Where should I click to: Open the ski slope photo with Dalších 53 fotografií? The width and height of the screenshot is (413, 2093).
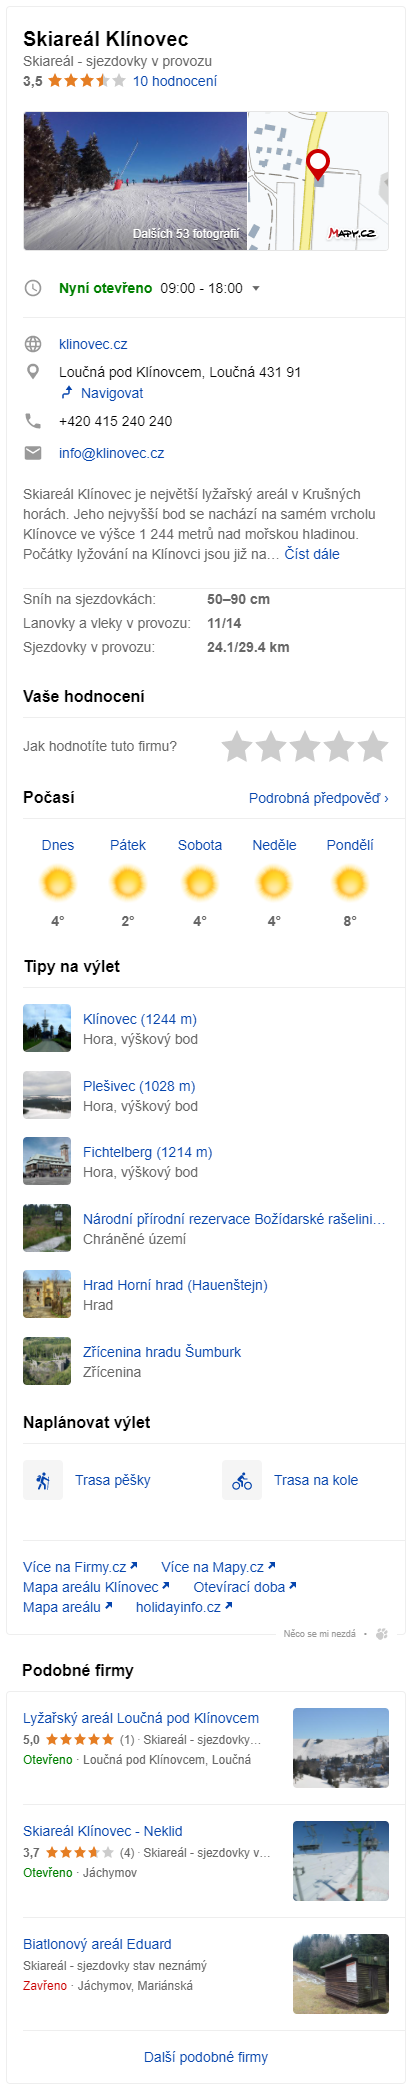tap(135, 181)
